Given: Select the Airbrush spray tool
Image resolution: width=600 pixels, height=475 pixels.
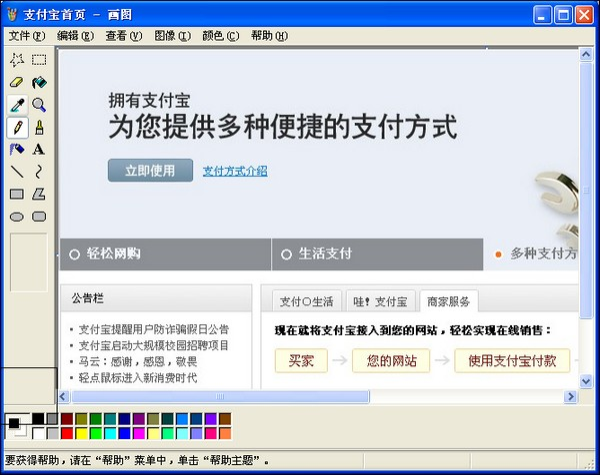Looking at the screenshot, I should 17,149.
